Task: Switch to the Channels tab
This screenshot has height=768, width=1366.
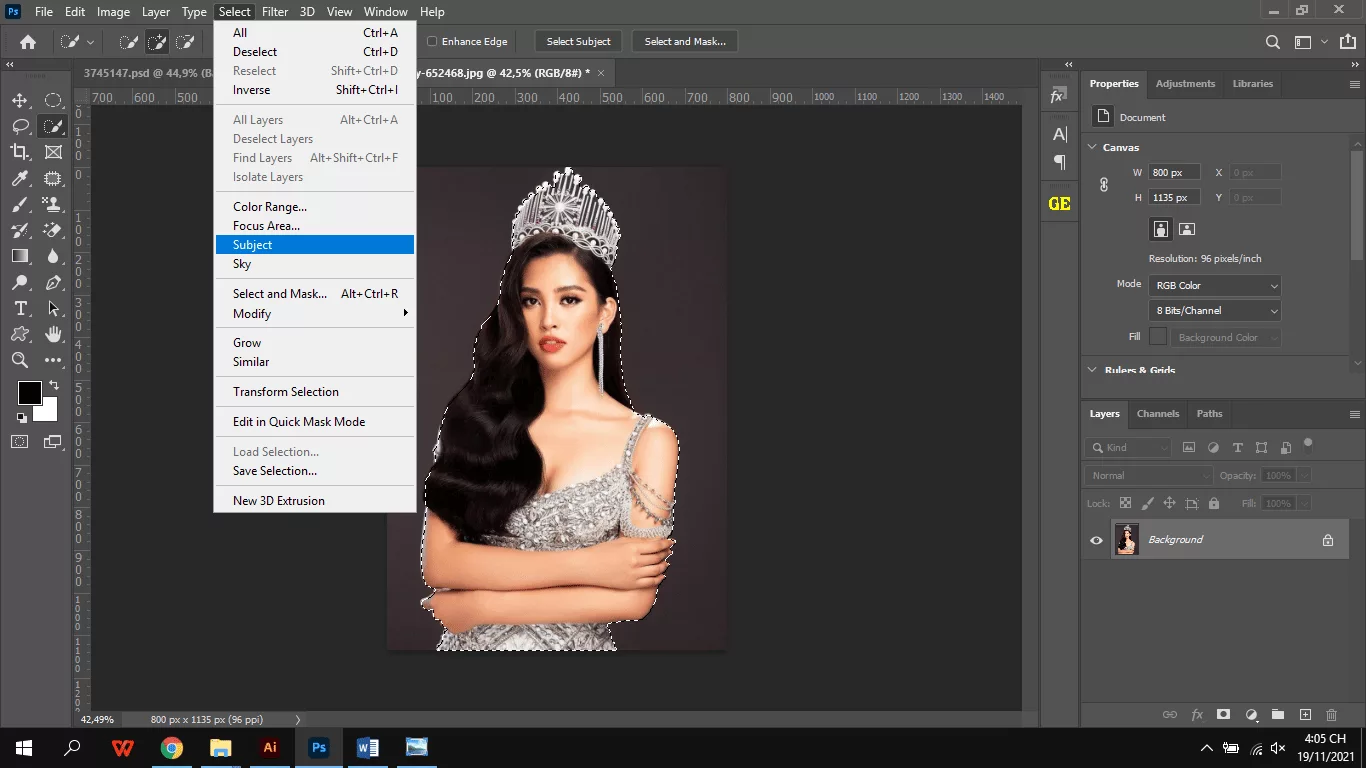Action: [x=1157, y=413]
